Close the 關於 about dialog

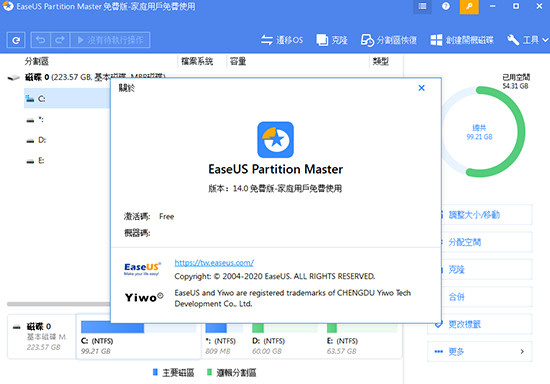pyautogui.click(x=422, y=88)
